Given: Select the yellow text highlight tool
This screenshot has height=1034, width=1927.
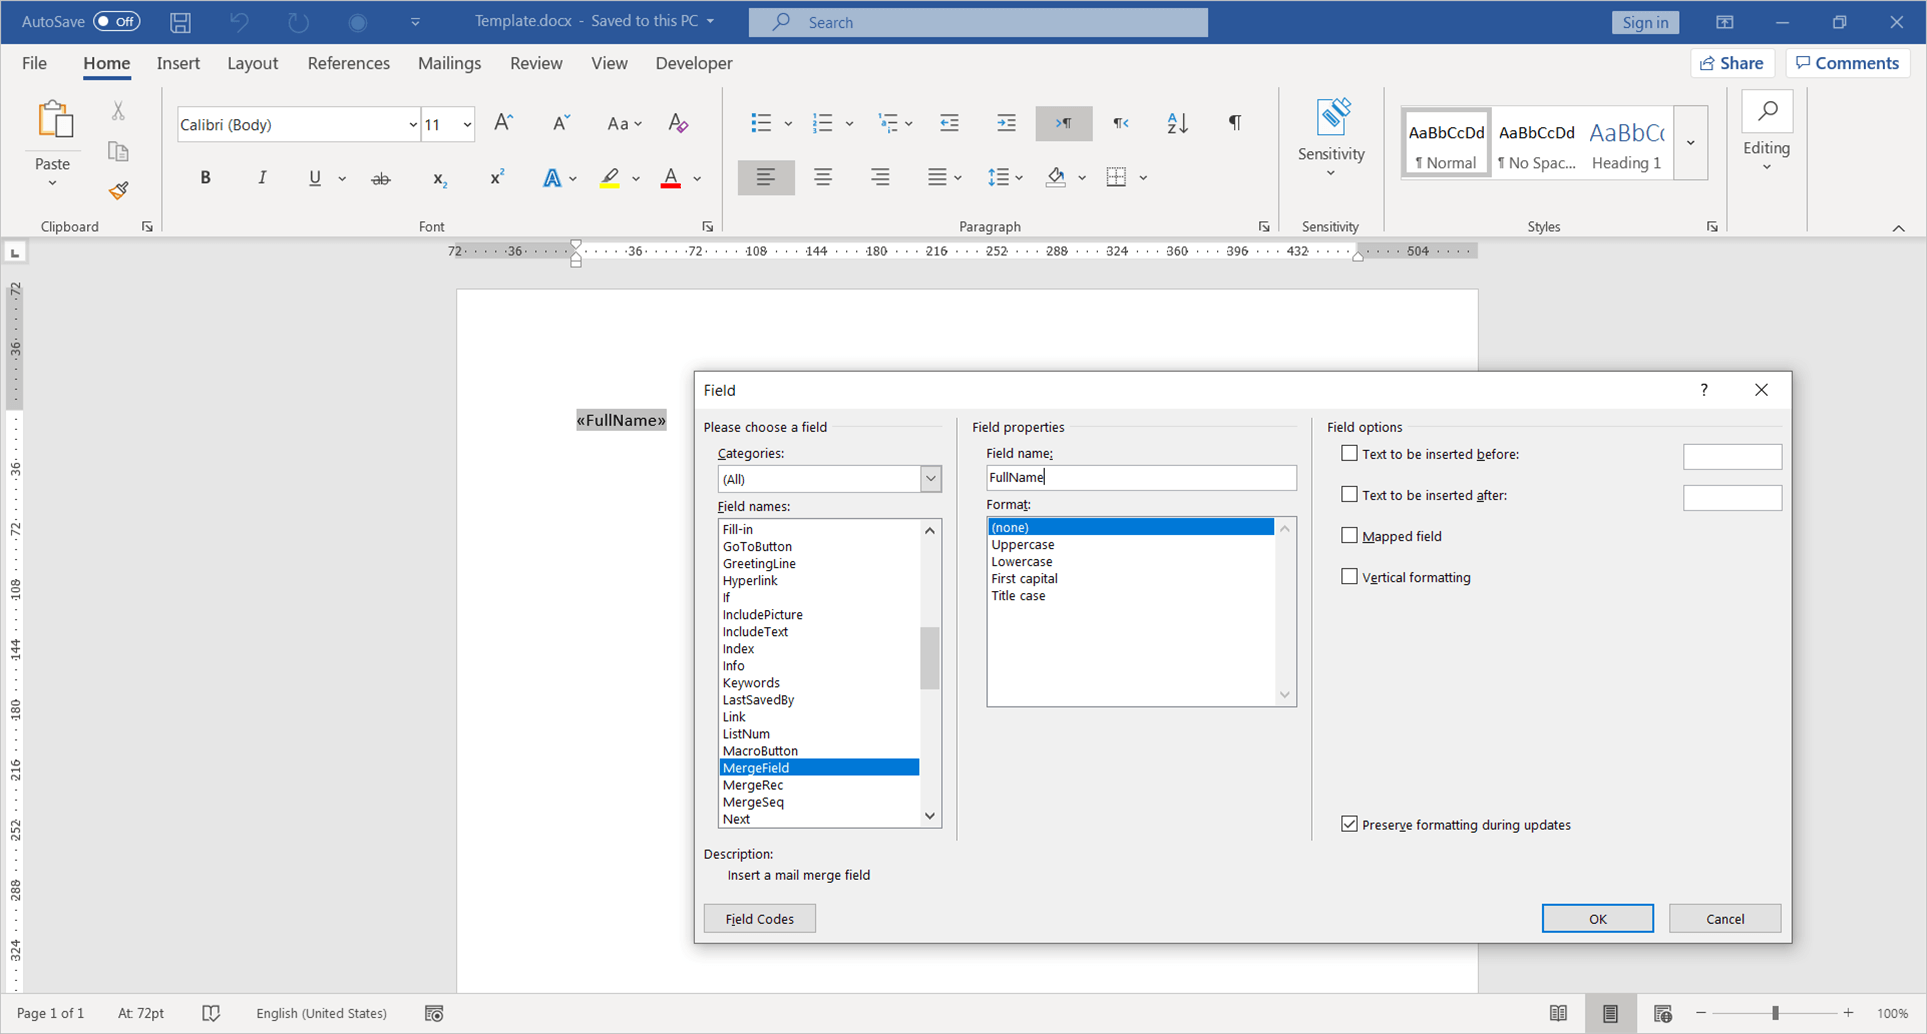Looking at the screenshot, I should coord(610,177).
